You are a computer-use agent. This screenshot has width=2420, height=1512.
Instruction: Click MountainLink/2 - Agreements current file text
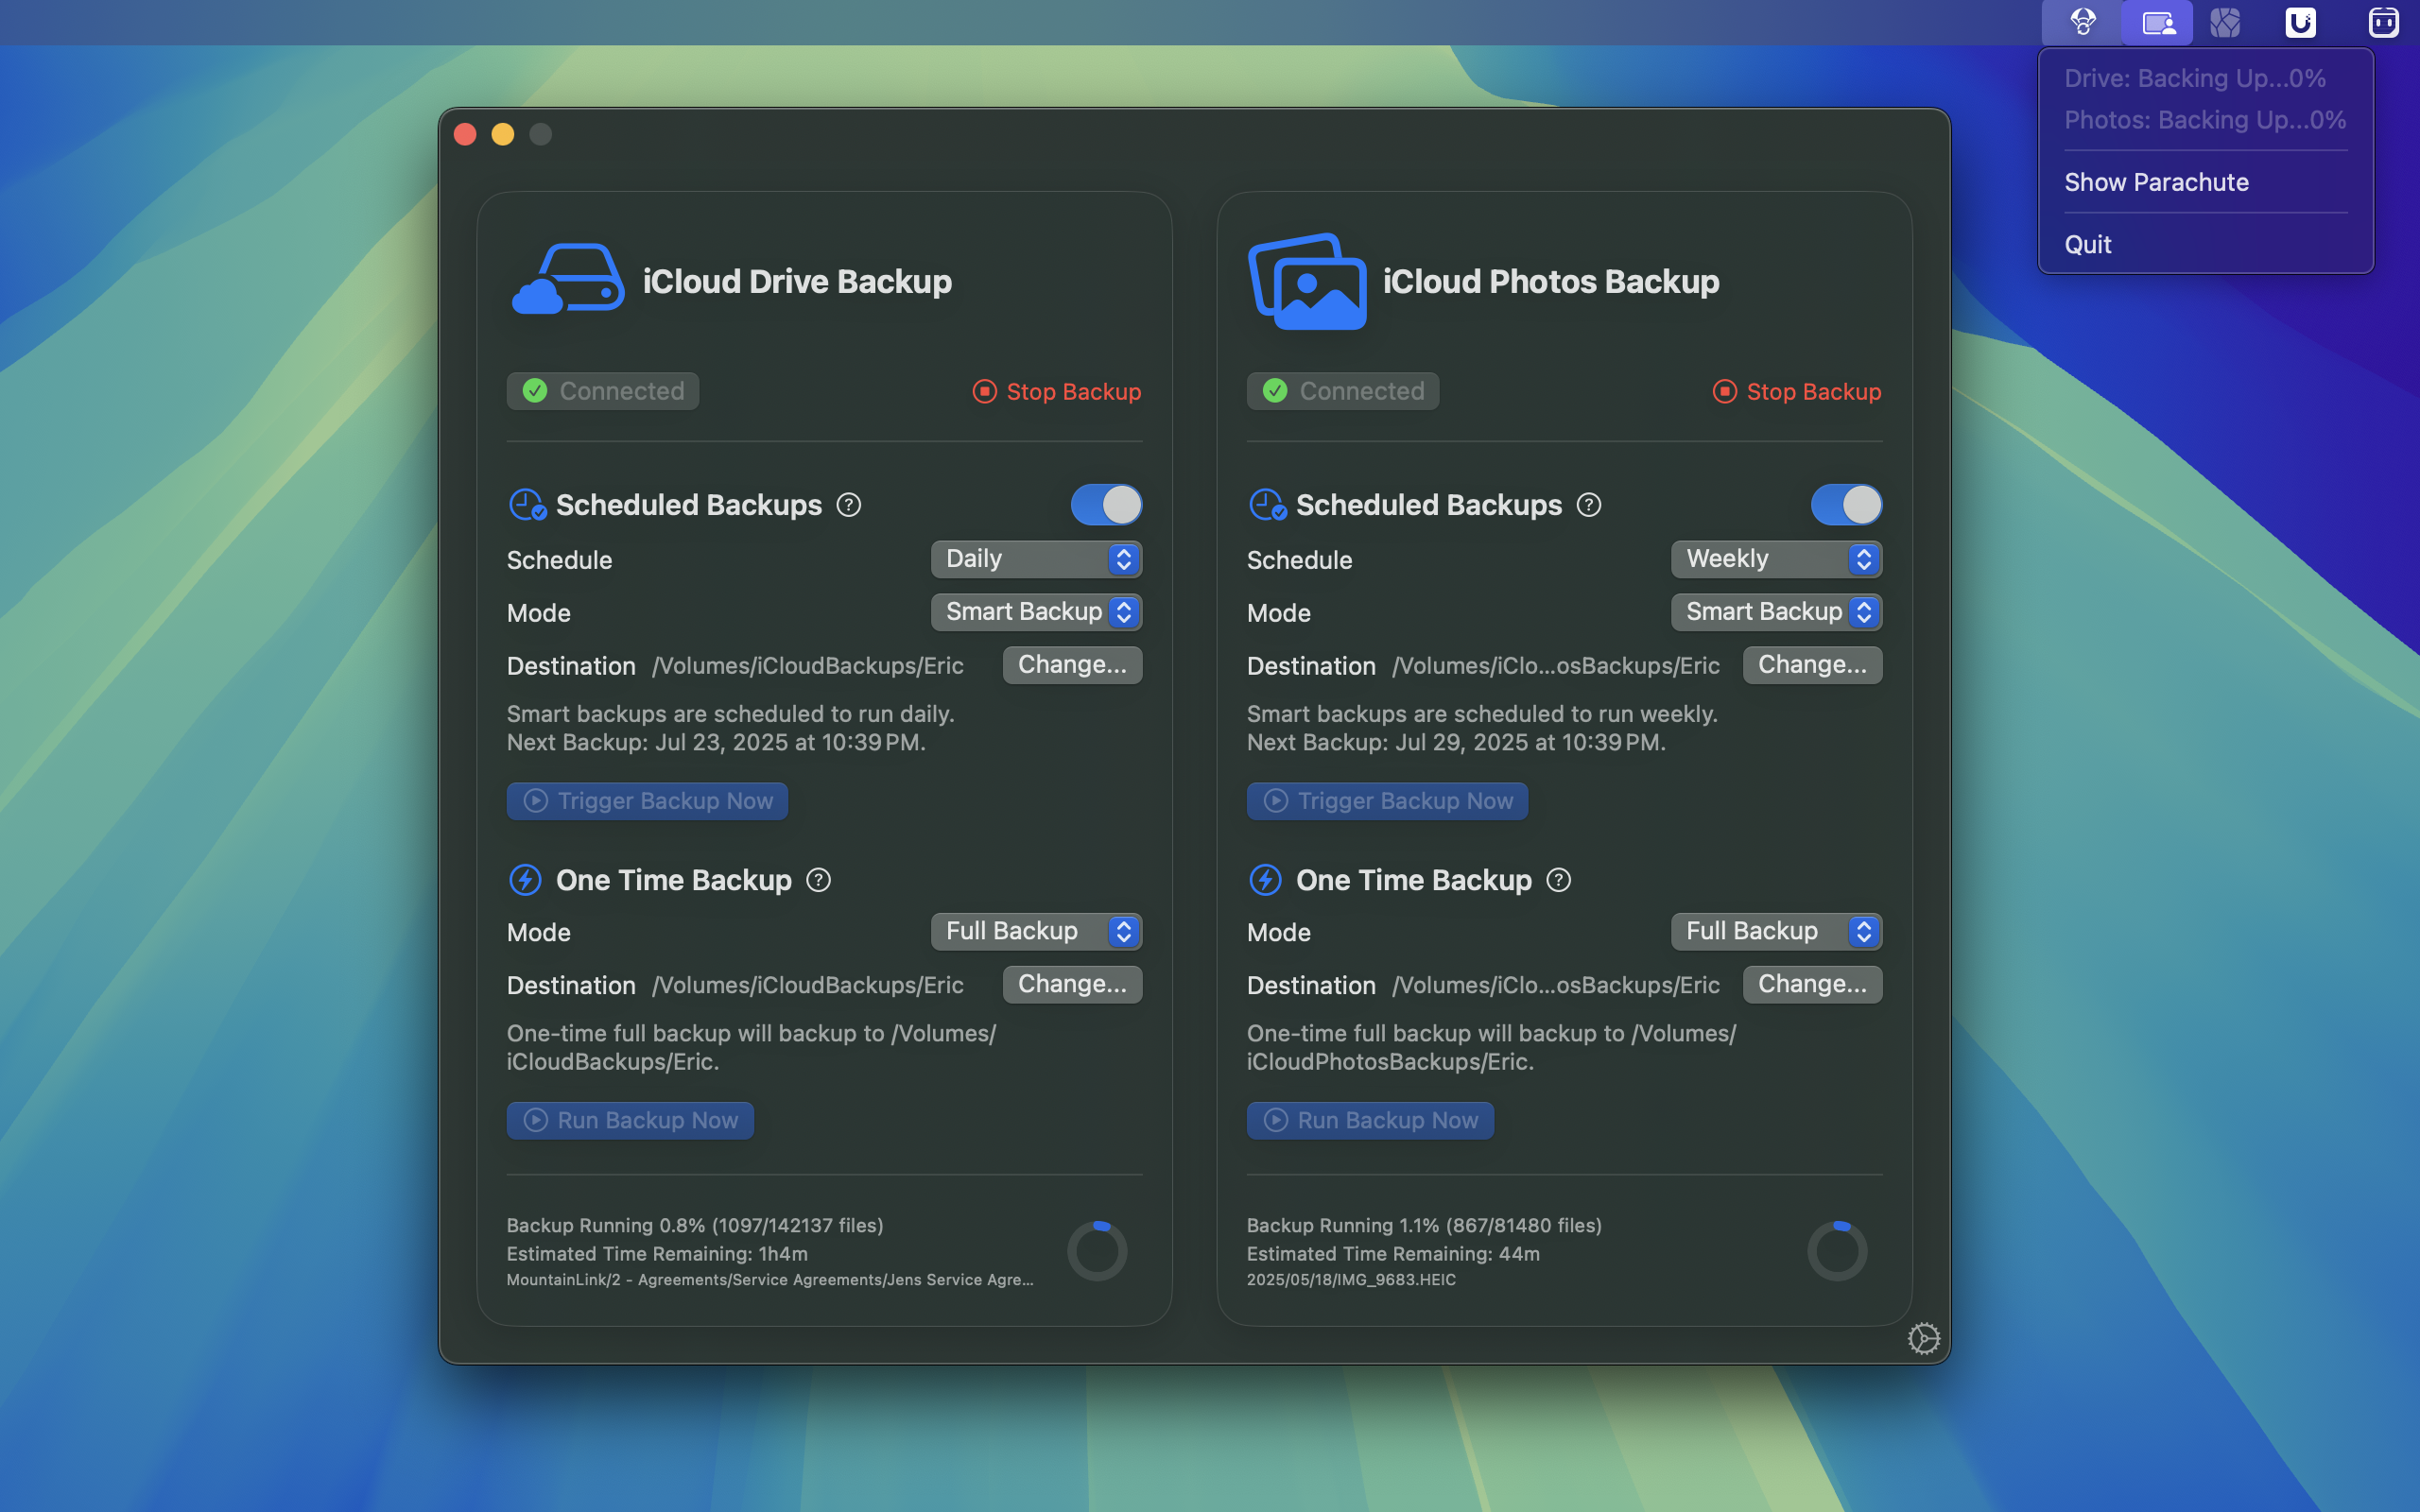tap(770, 1280)
